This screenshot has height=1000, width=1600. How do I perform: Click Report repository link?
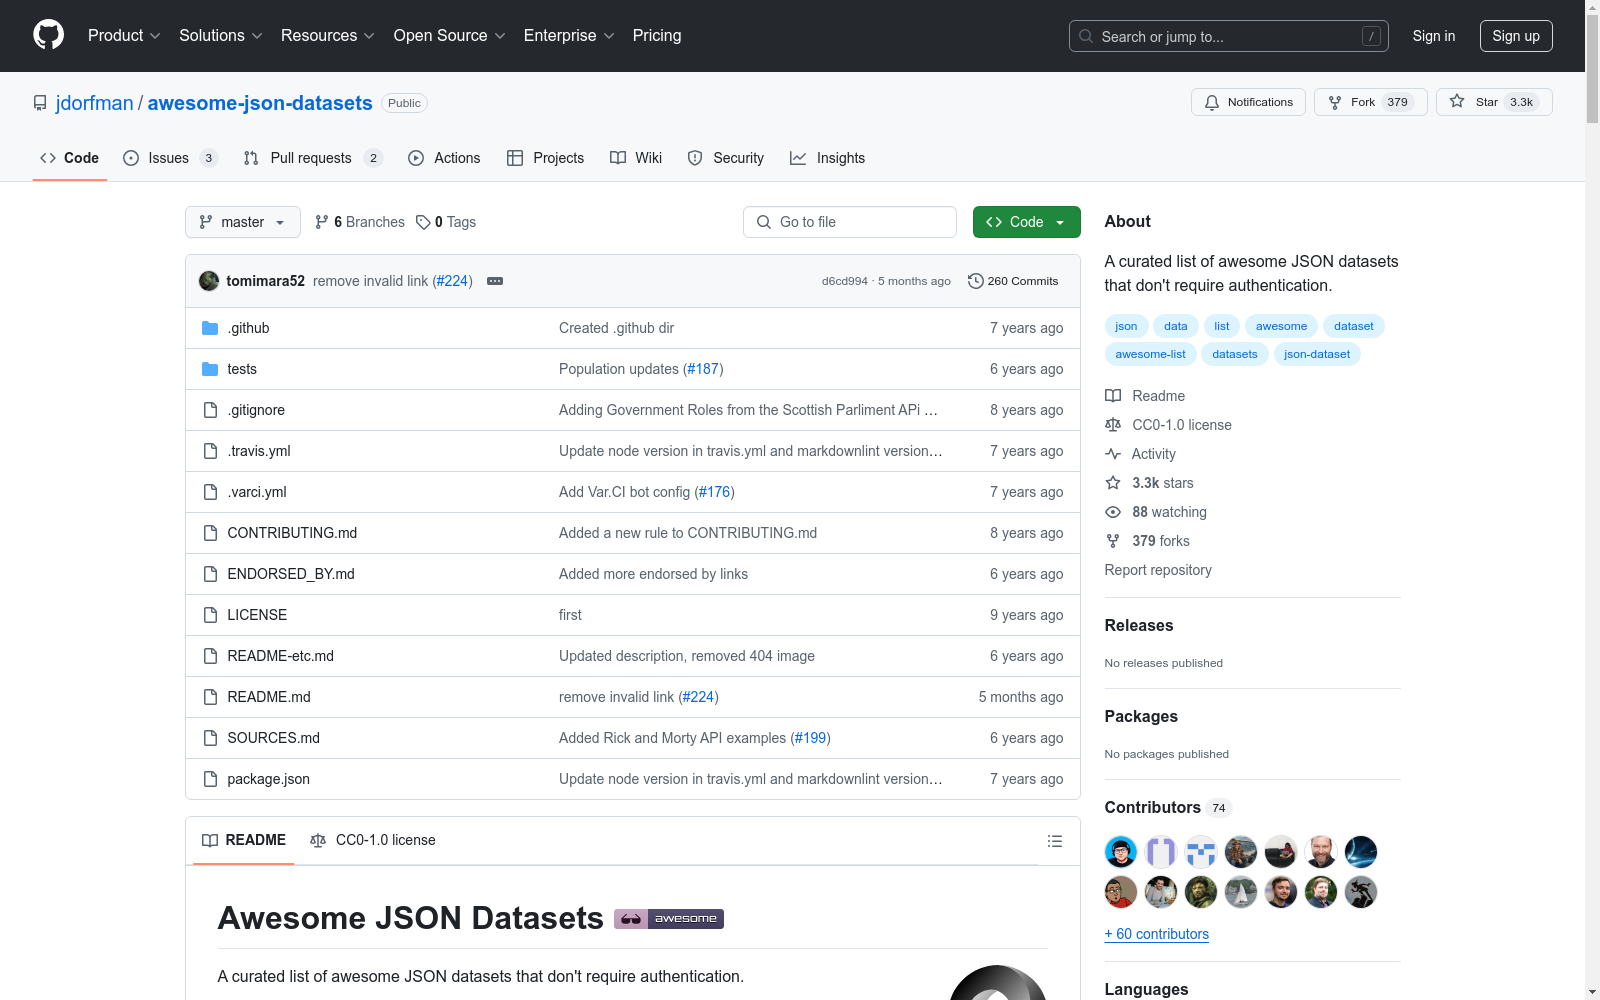click(1158, 570)
